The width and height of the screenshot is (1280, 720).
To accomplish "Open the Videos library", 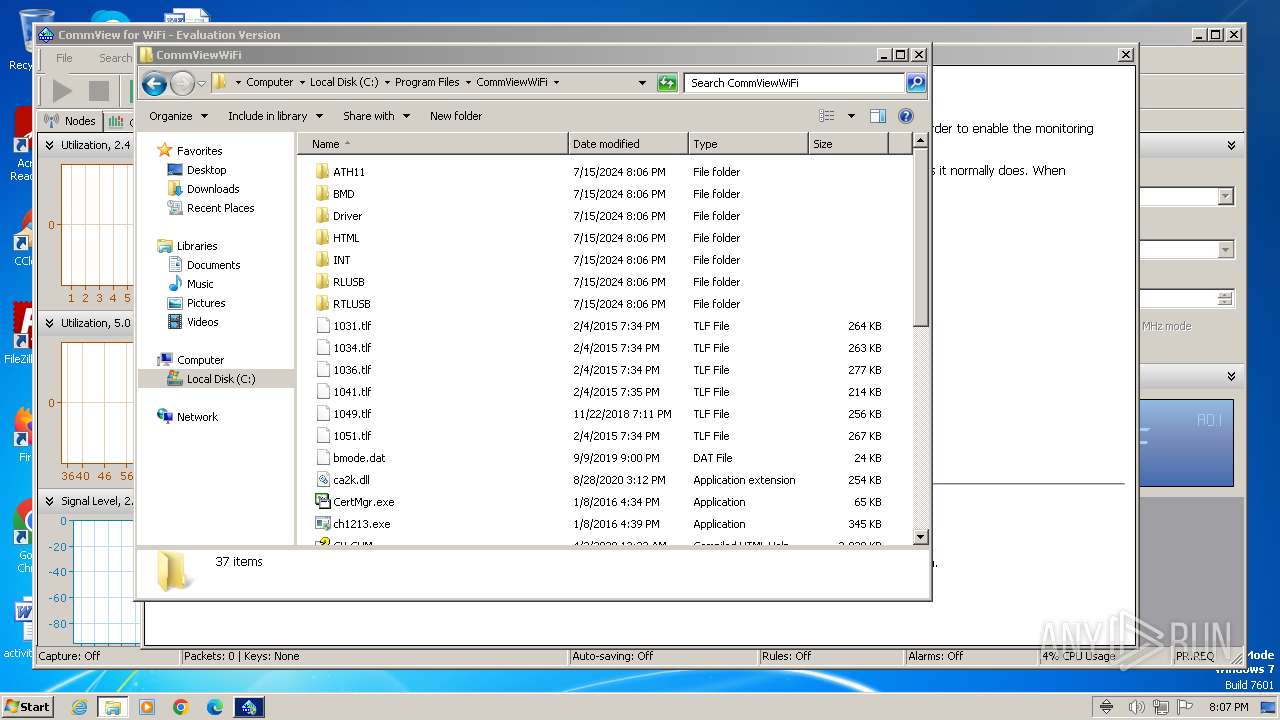I will click(x=202, y=322).
